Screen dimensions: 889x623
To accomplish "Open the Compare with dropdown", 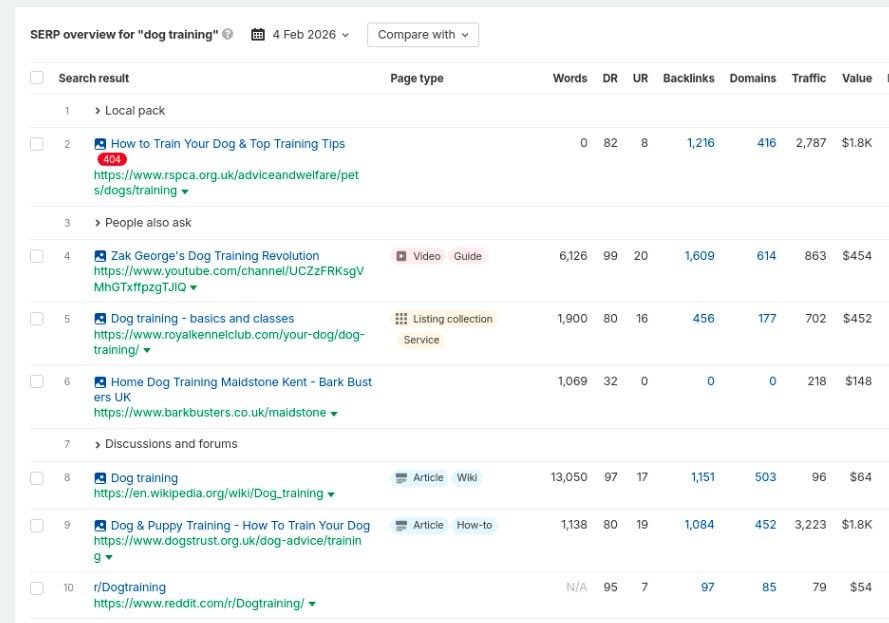I will 423,35.
